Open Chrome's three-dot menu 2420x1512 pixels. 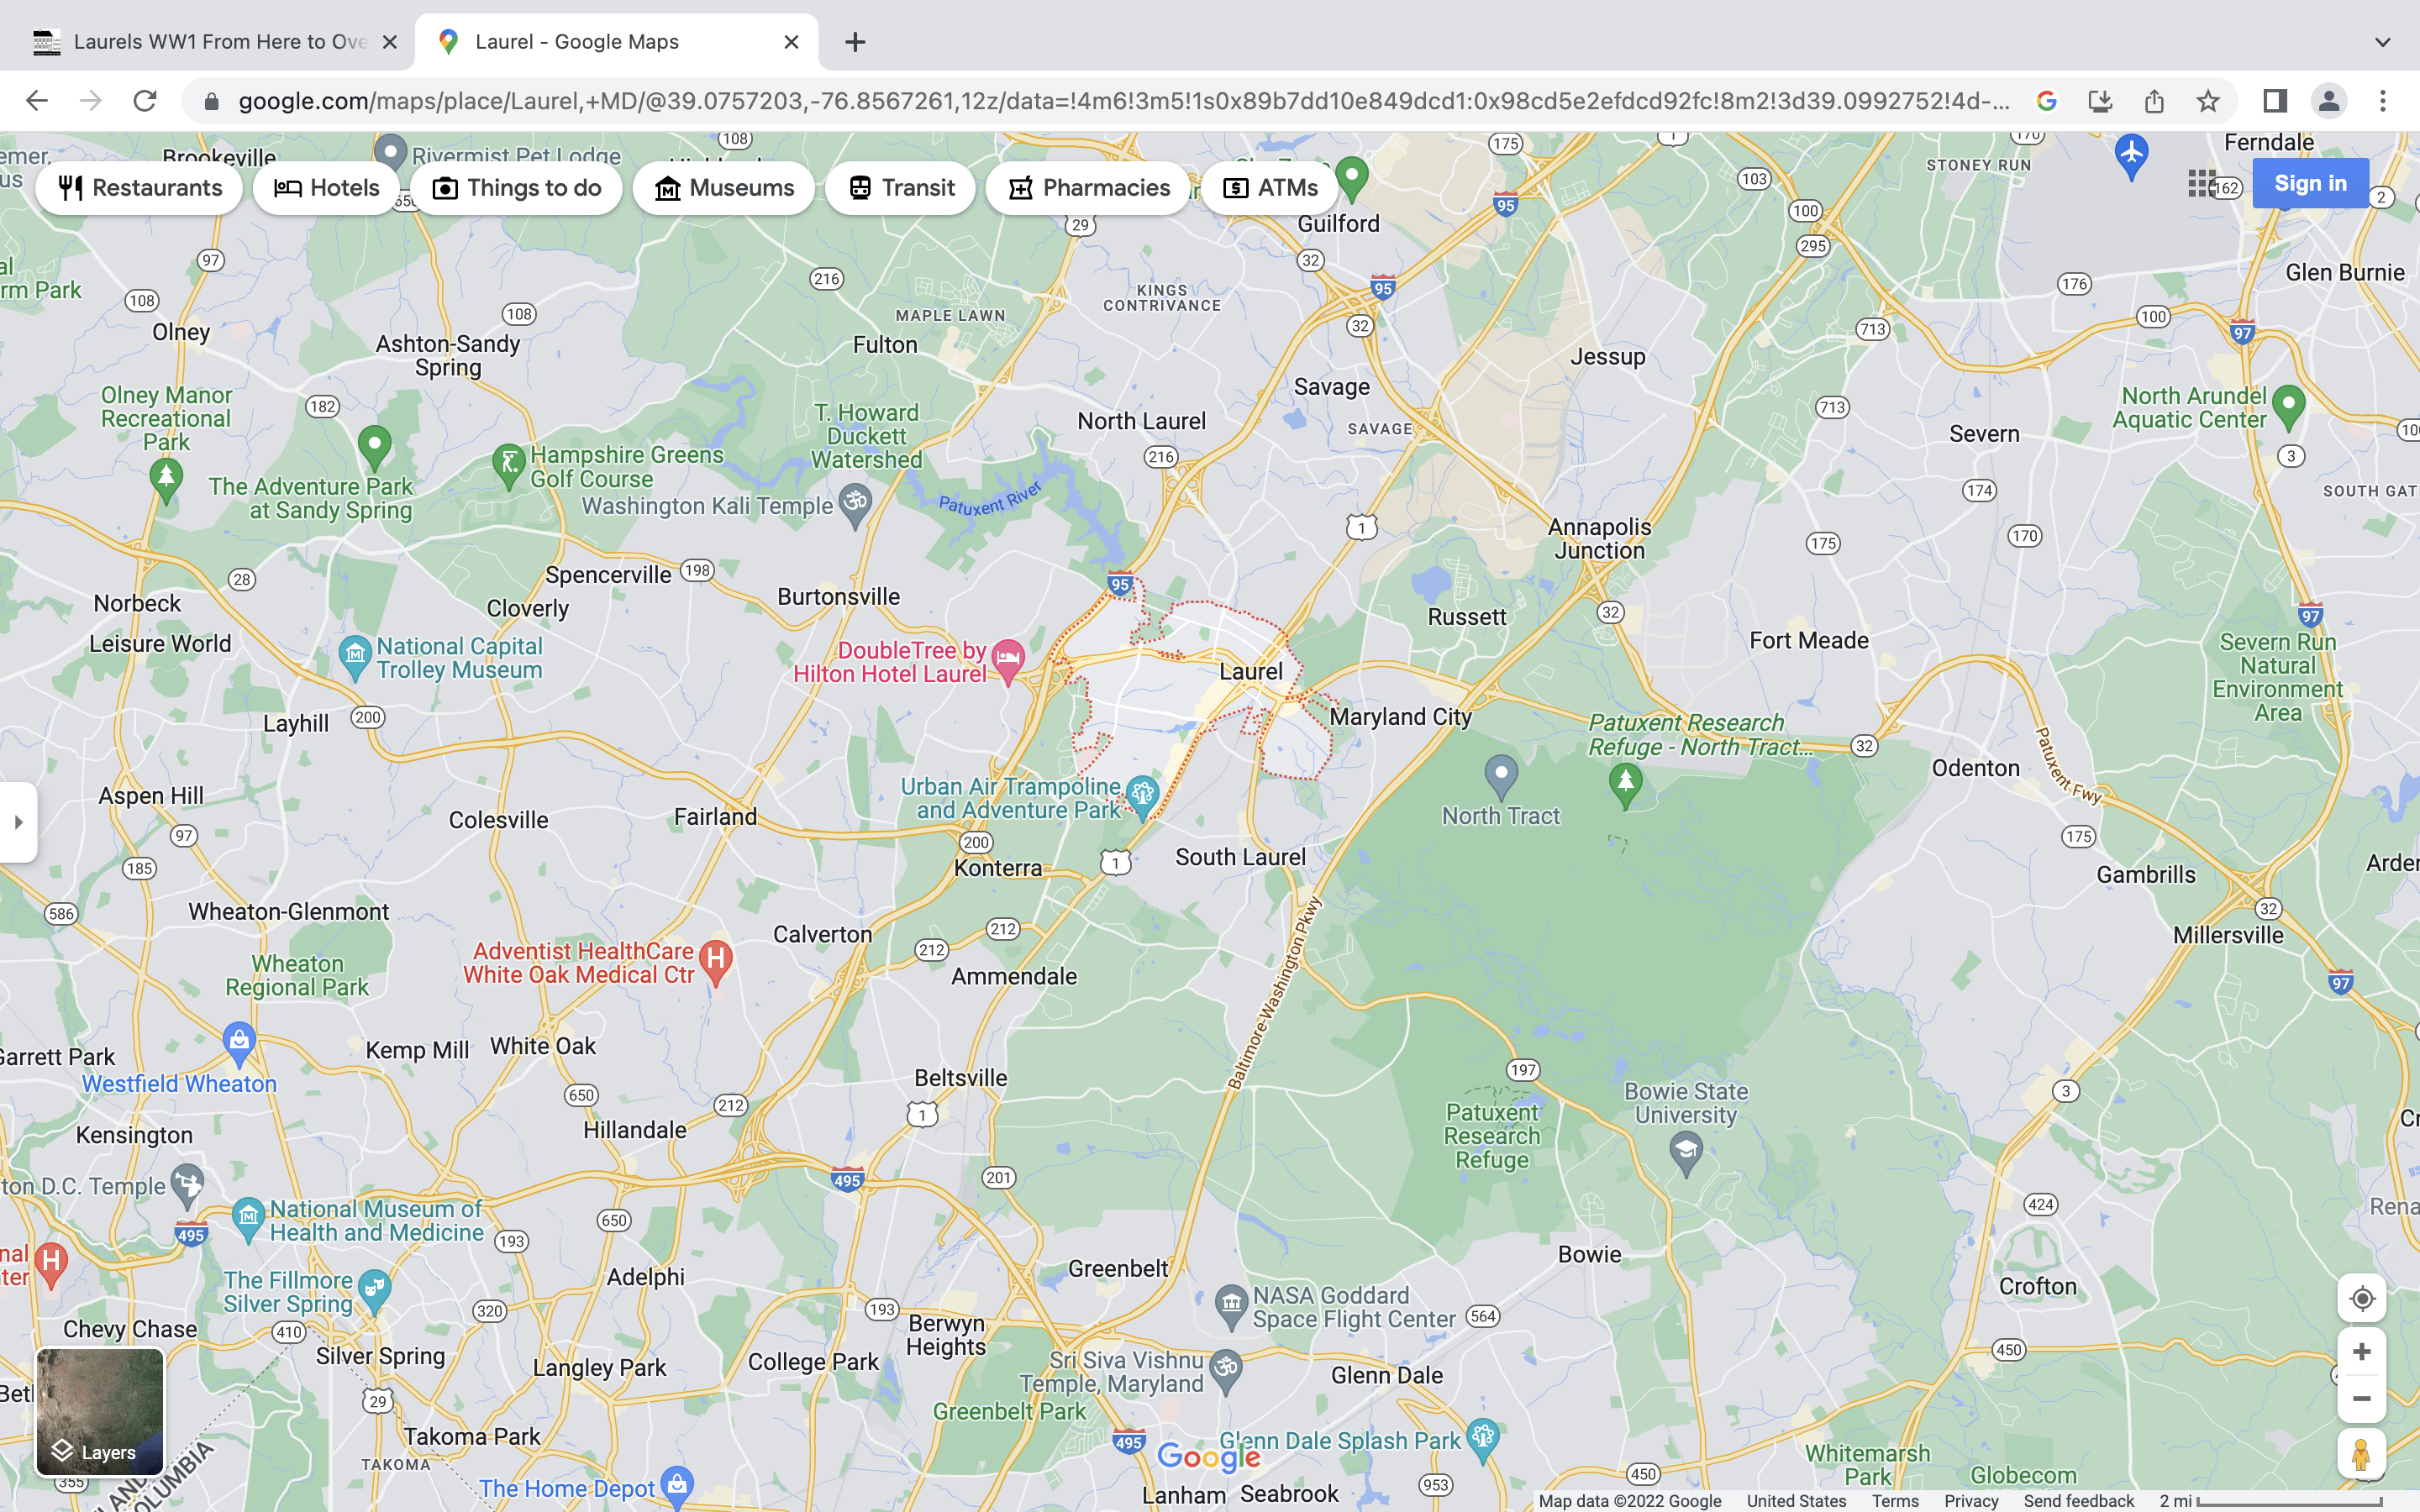[2382, 101]
